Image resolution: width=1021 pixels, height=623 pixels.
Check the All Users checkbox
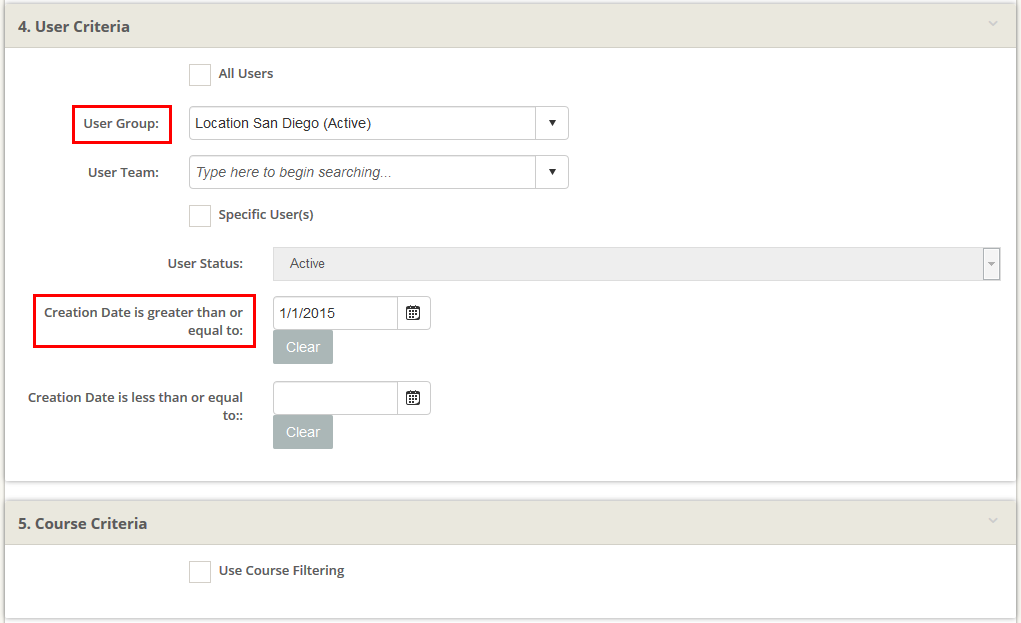point(200,75)
